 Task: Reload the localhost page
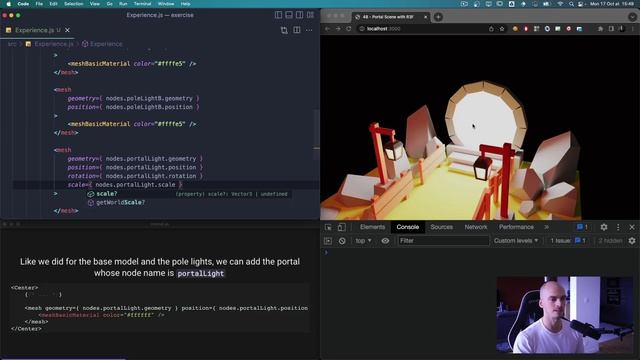coord(349,29)
